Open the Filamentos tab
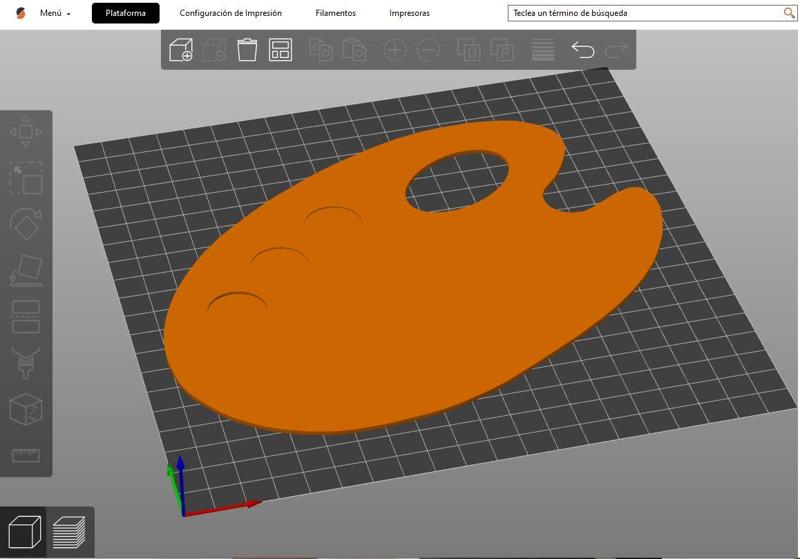The image size is (800, 559). click(335, 13)
